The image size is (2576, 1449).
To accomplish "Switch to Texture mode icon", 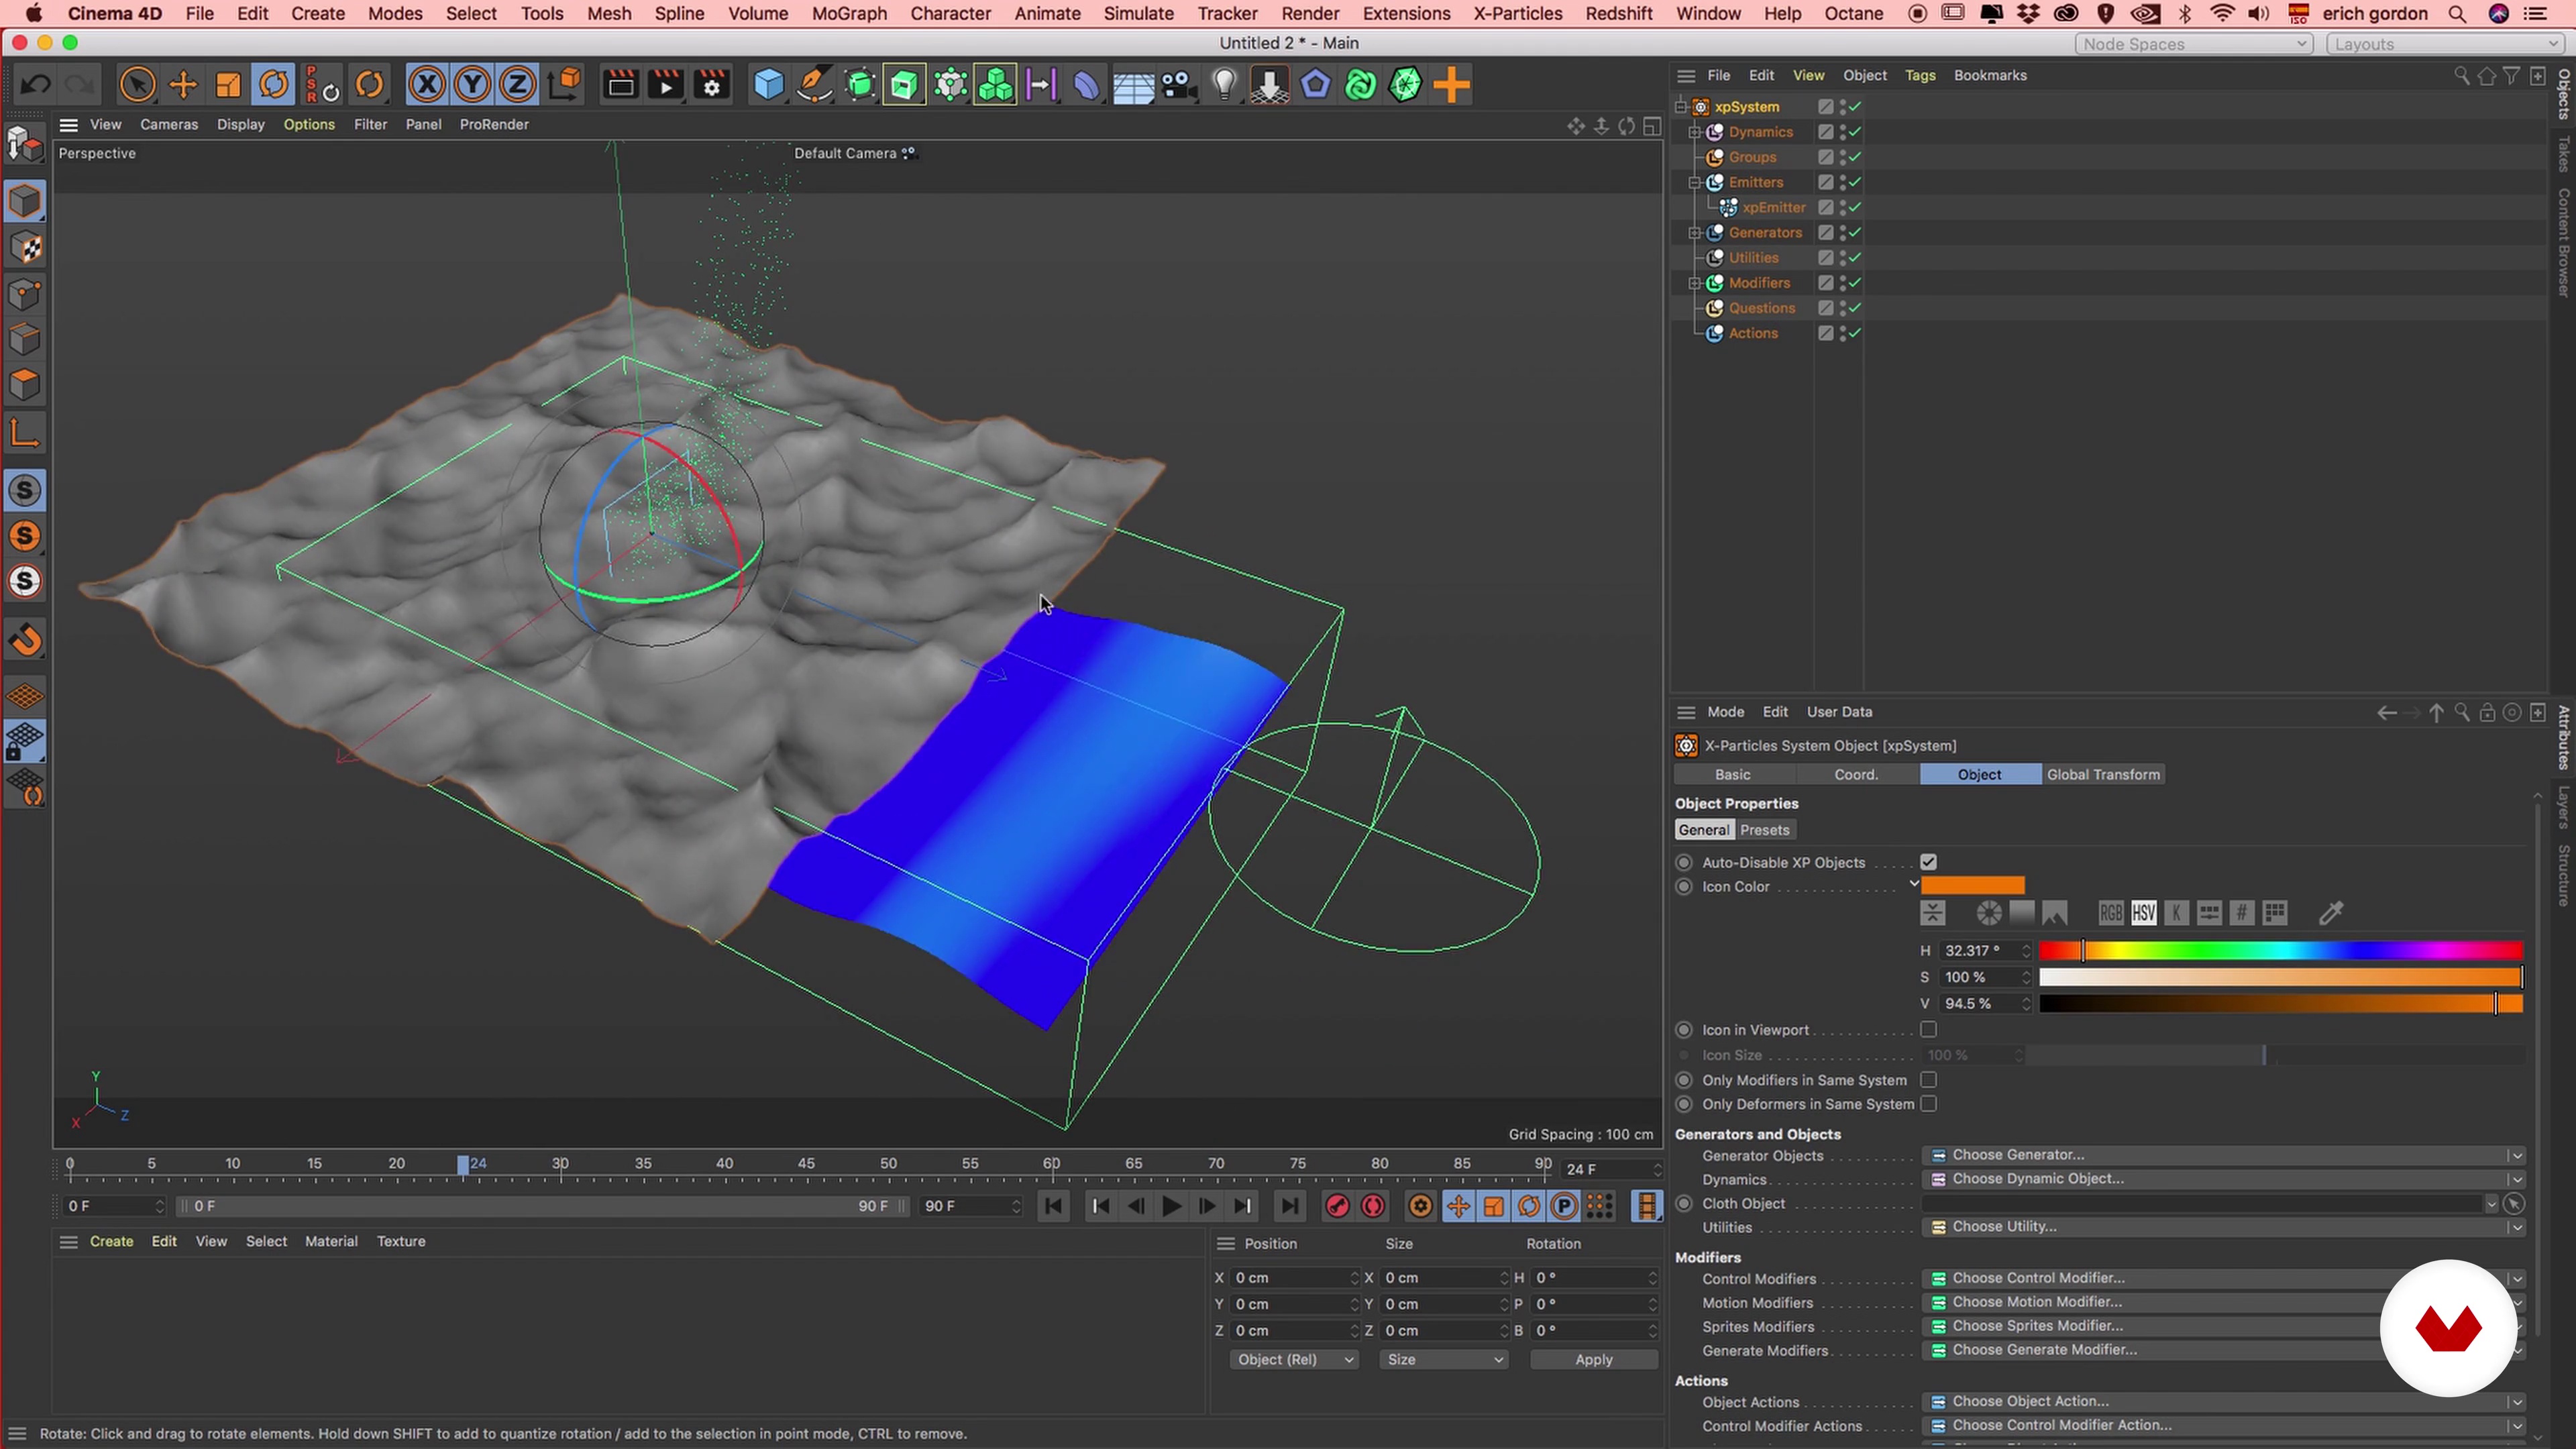I will [25, 248].
